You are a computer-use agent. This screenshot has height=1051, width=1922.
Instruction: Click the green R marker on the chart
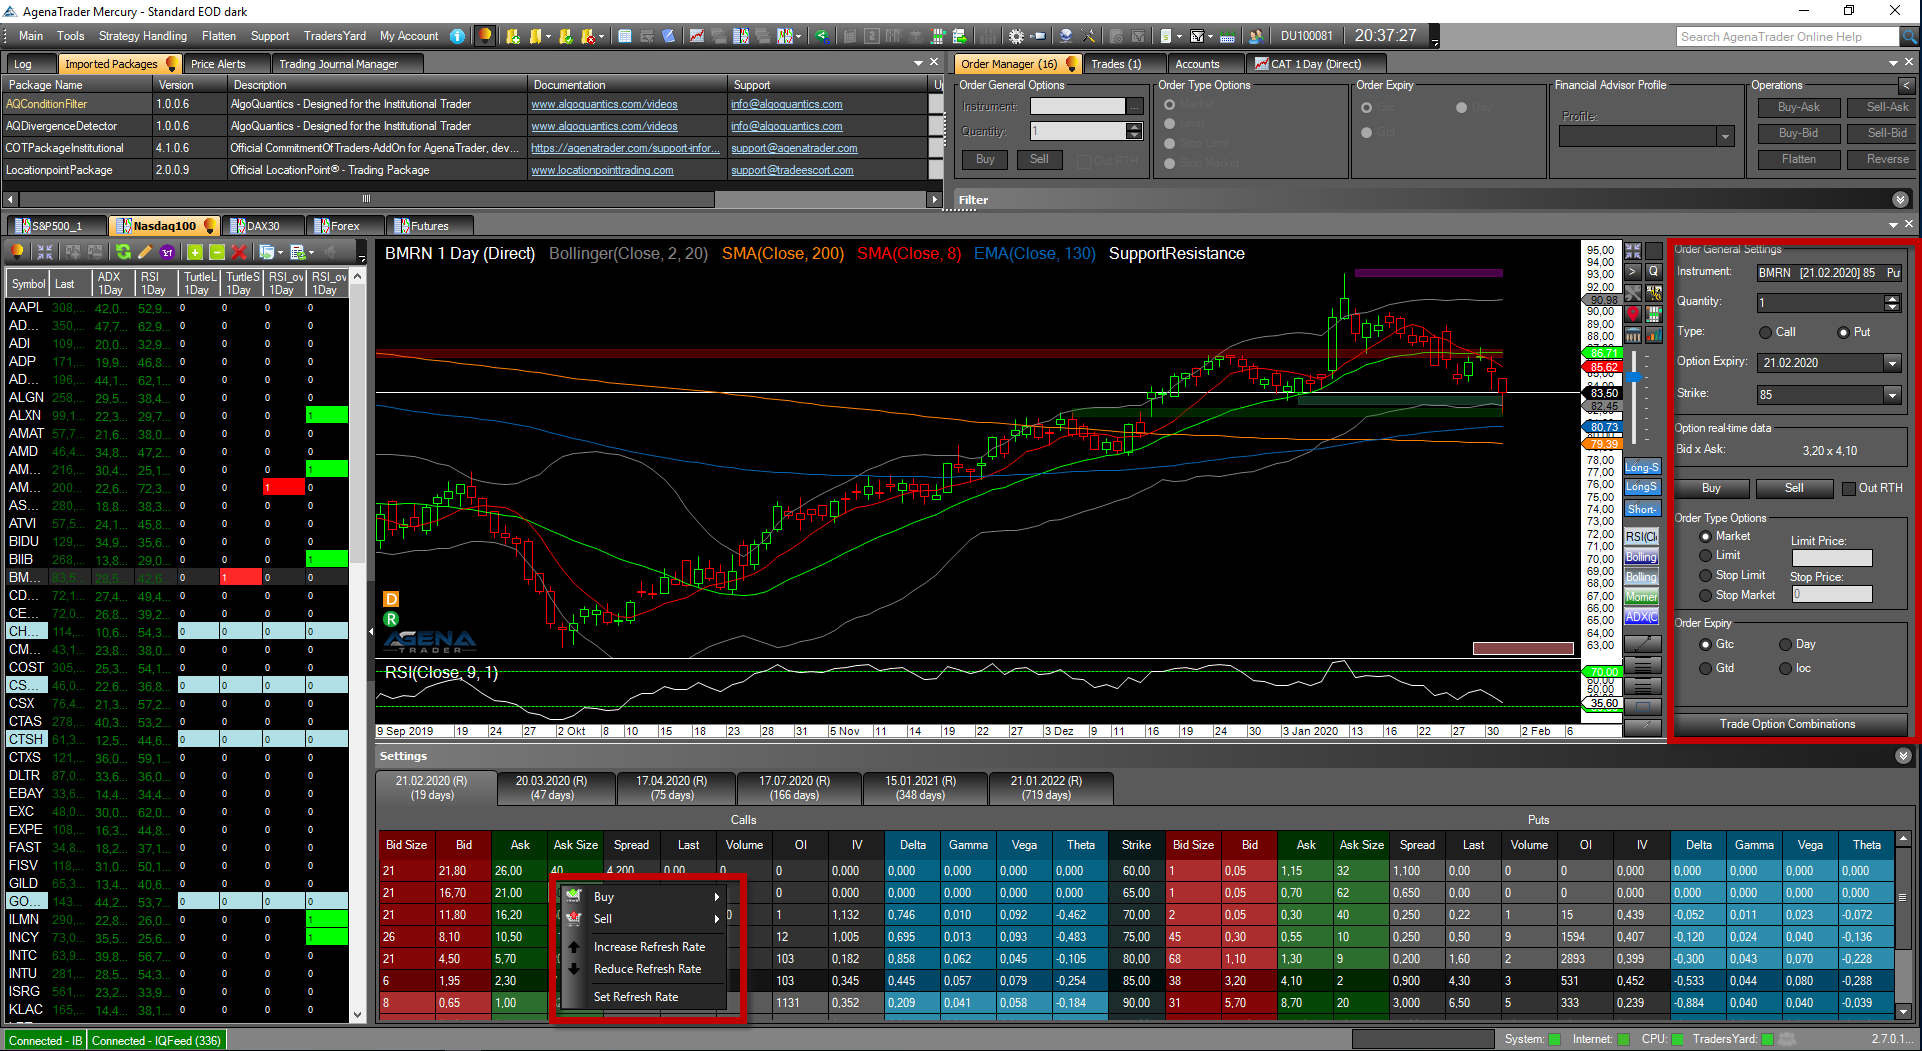click(x=391, y=620)
